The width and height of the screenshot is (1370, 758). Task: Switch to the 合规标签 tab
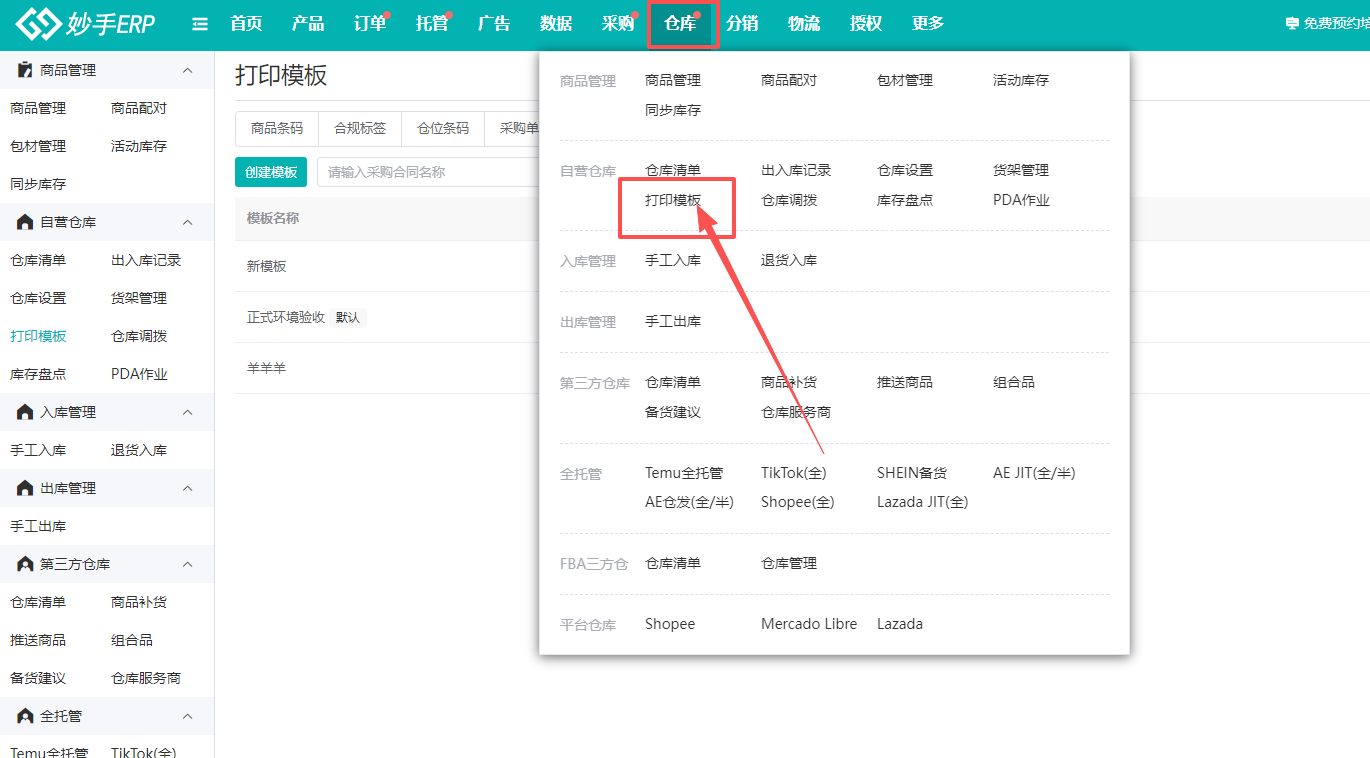pyautogui.click(x=360, y=128)
